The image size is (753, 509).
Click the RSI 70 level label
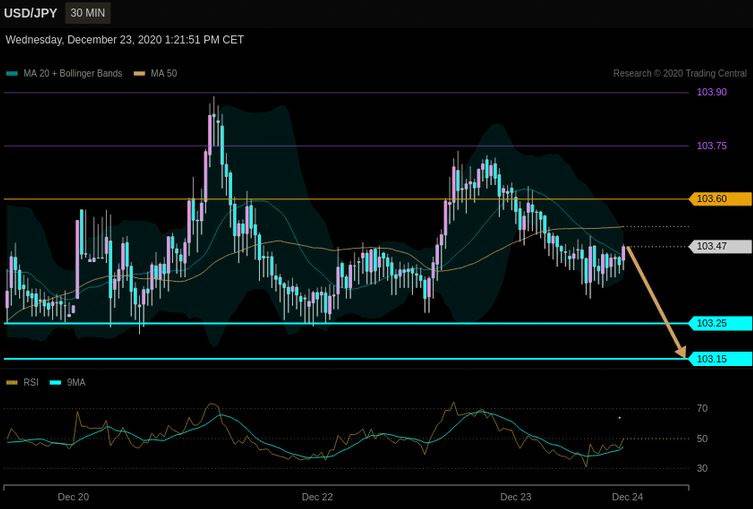tap(702, 409)
